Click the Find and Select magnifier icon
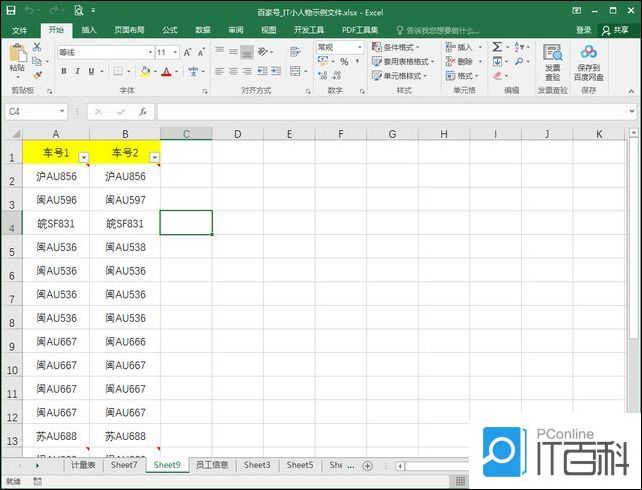The image size is (642, 490). coord(519,61)
